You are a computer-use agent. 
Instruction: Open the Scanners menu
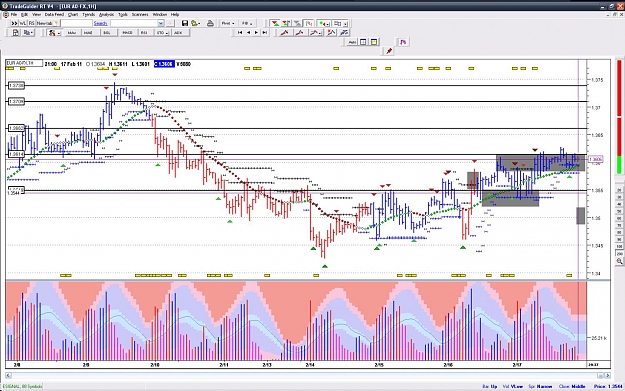[x=140, y=14]
